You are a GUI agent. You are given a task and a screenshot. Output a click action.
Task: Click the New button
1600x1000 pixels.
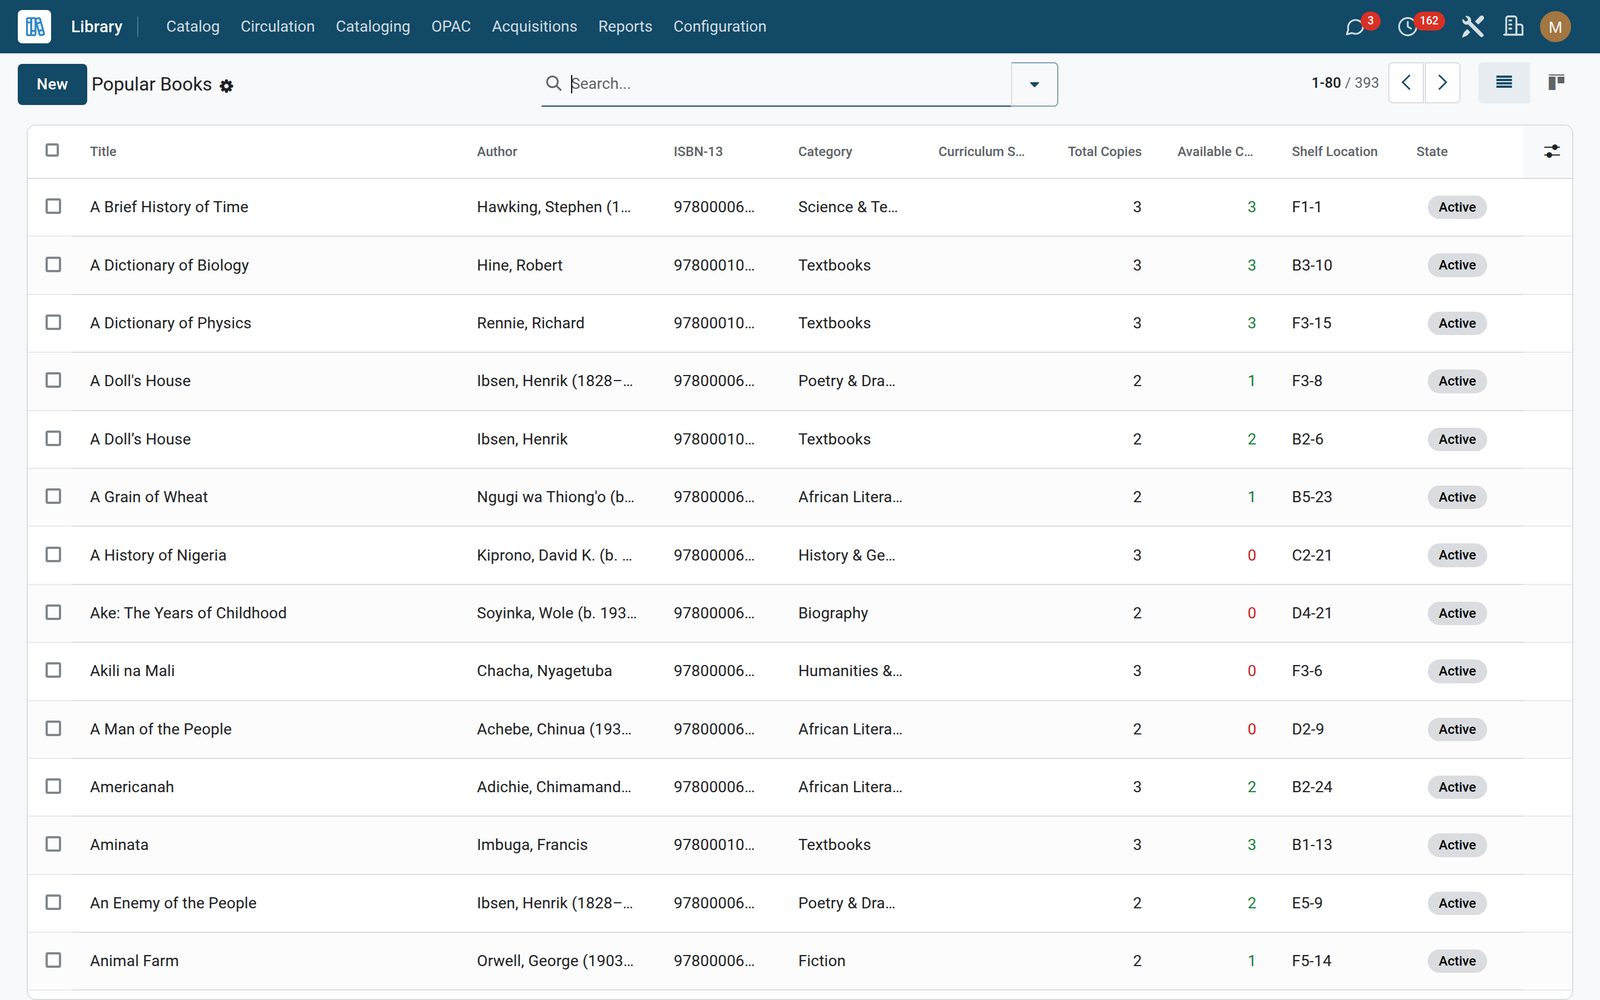point(52,84)
